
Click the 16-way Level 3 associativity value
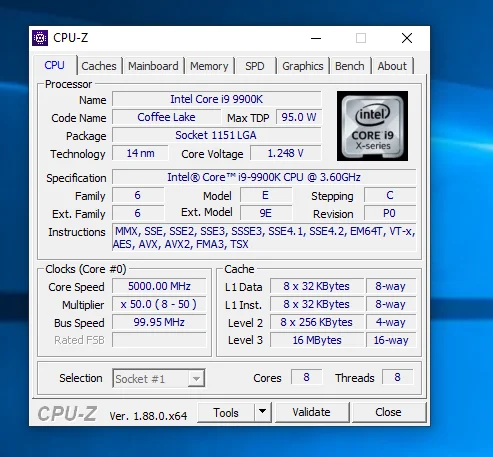point(391,340)
